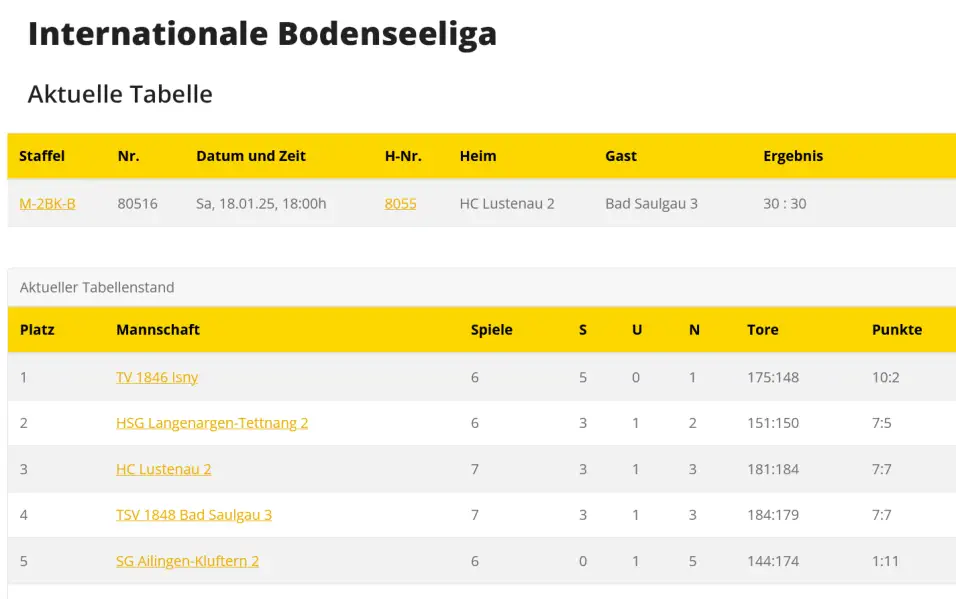Click the Tore column header
956x599 pixels.
pyautogui.click(x=762, y=329)
